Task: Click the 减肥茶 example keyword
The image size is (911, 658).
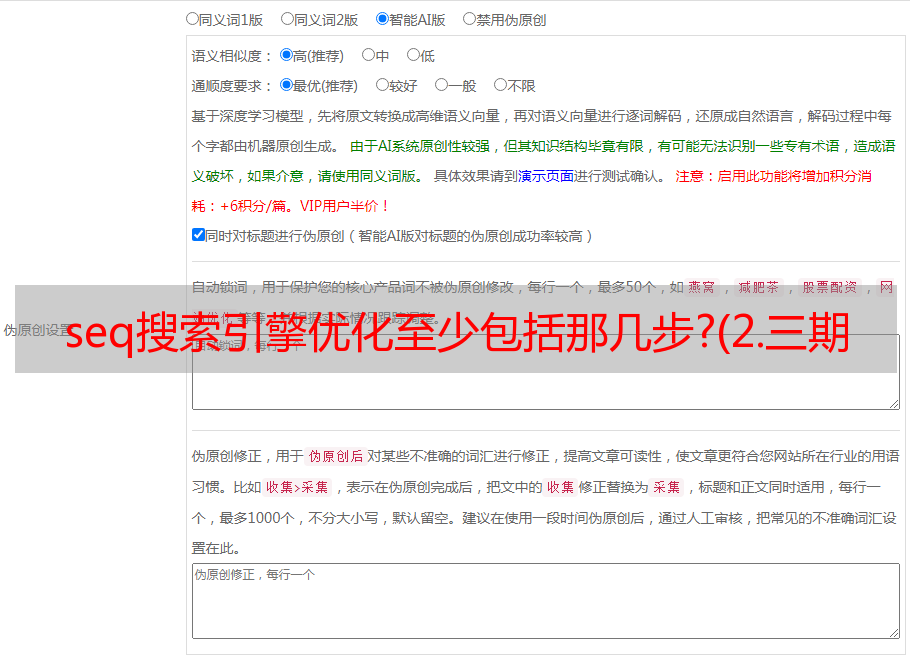Action: [x=759, y=287]
